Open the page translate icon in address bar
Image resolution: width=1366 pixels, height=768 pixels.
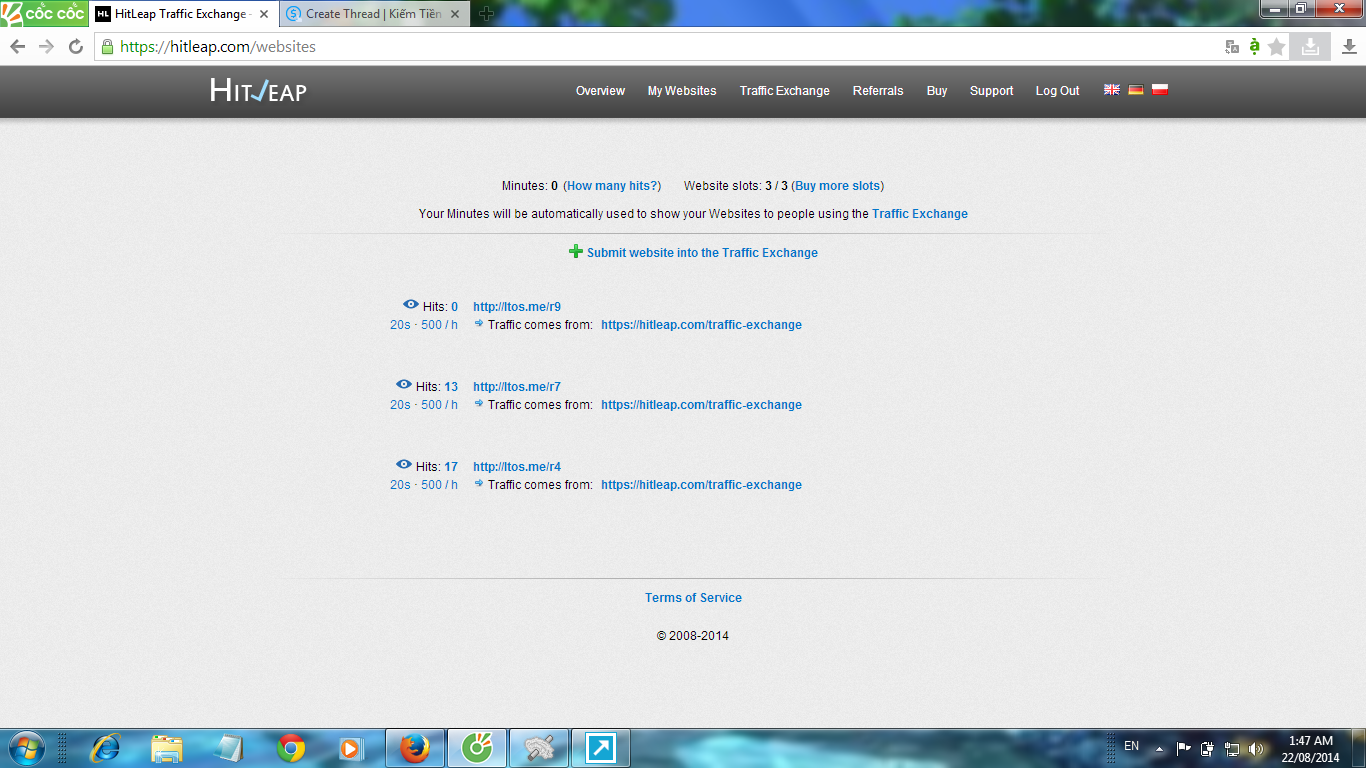tap(1233, 47)
